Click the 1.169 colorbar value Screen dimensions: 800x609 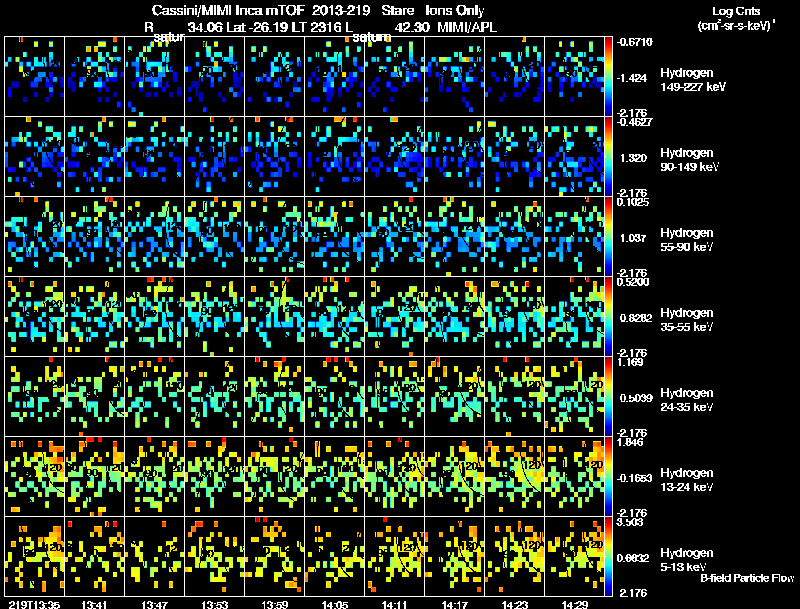click(x=630, y=362)
